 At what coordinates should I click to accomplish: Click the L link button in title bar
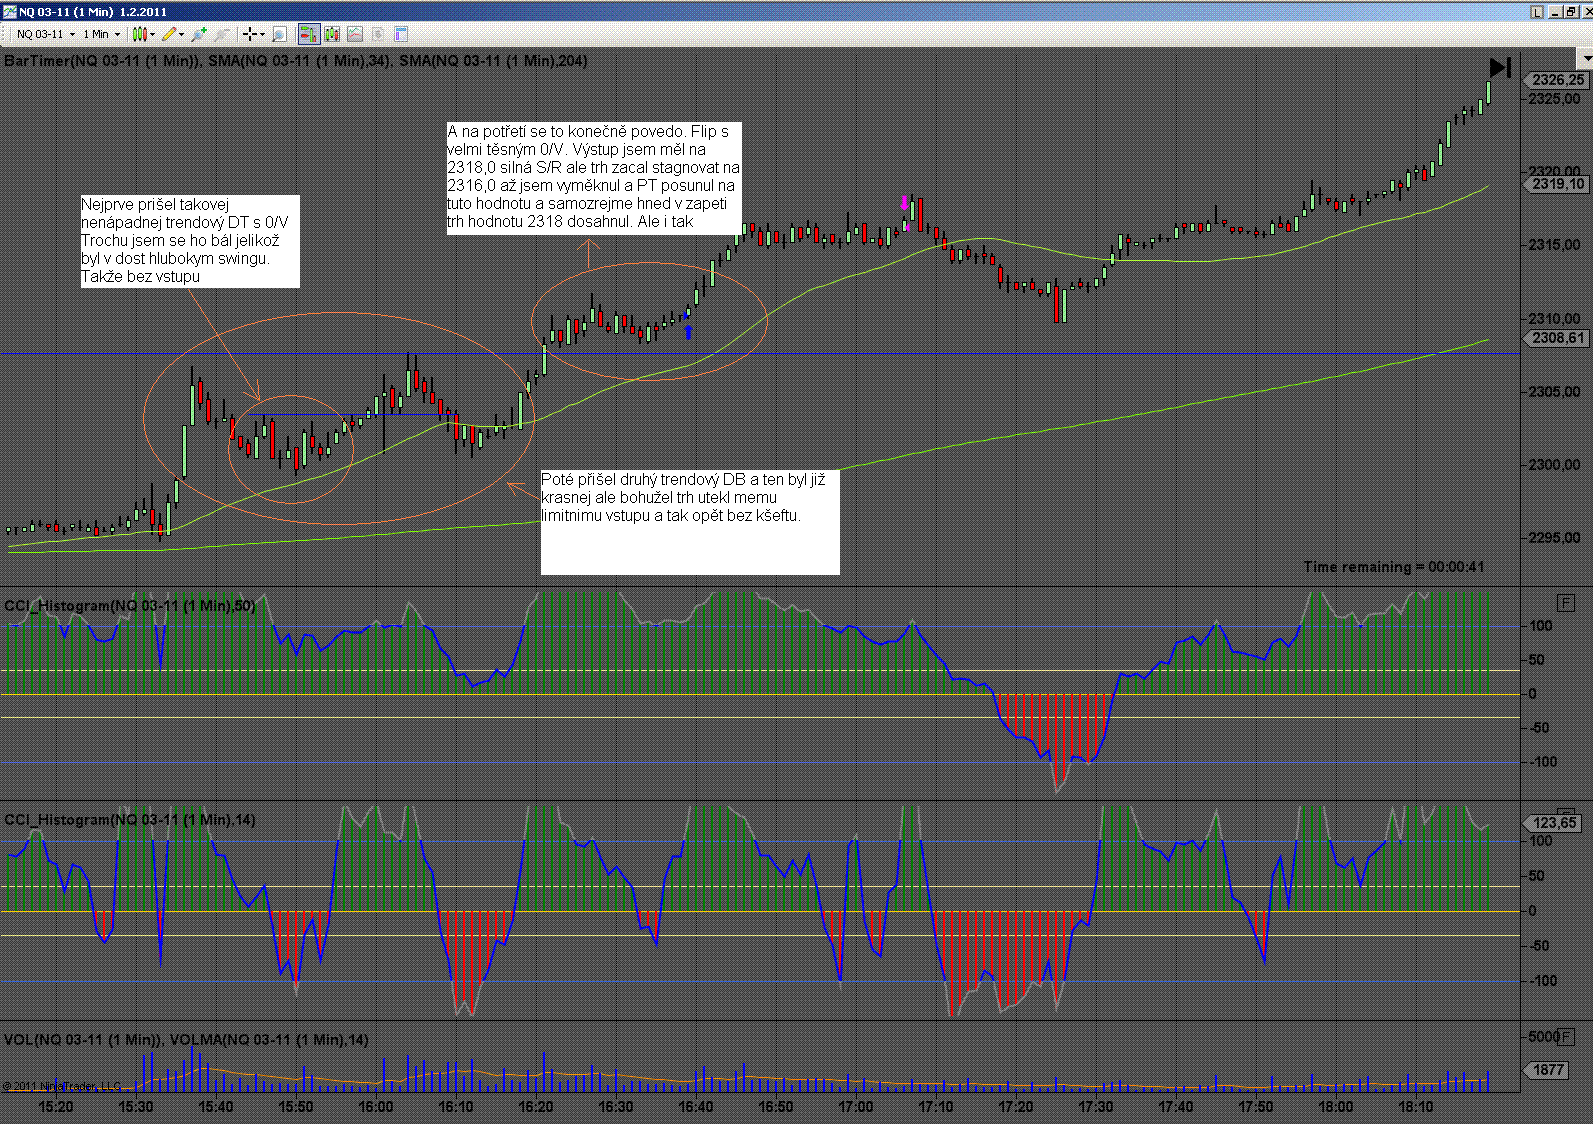coord(1537,12)
